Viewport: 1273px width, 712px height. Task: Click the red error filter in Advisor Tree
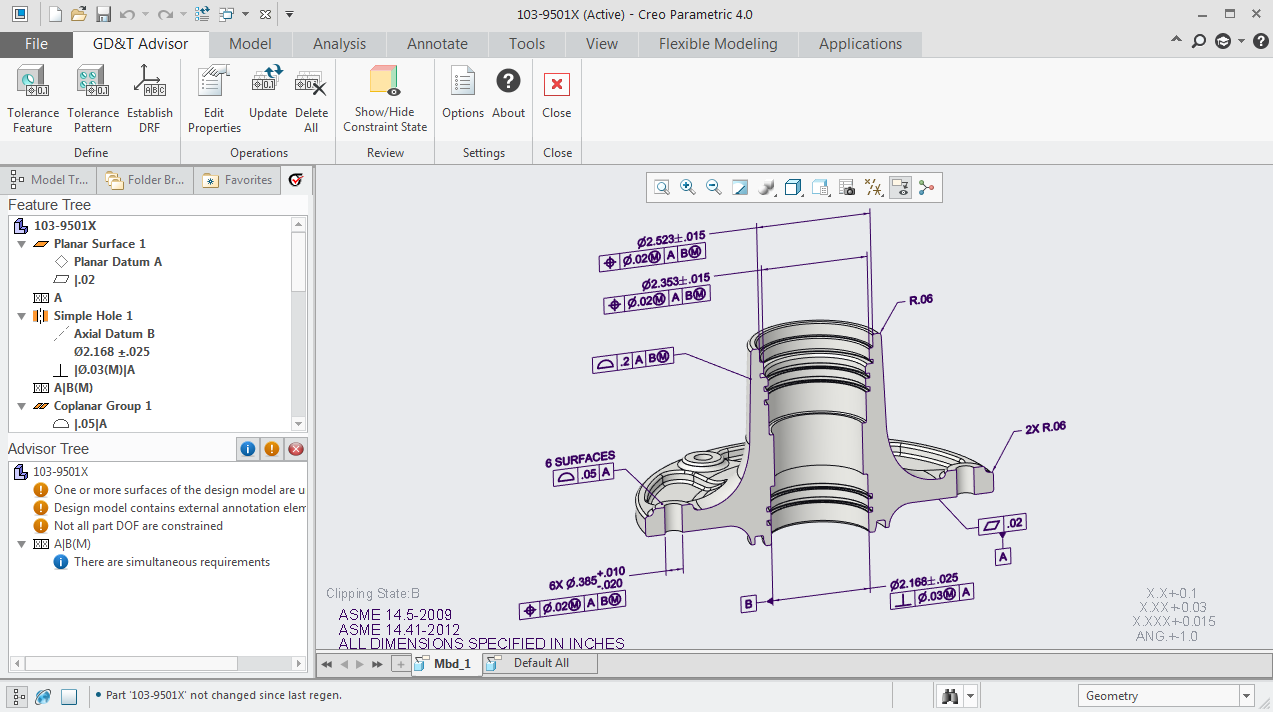point(295,448)
